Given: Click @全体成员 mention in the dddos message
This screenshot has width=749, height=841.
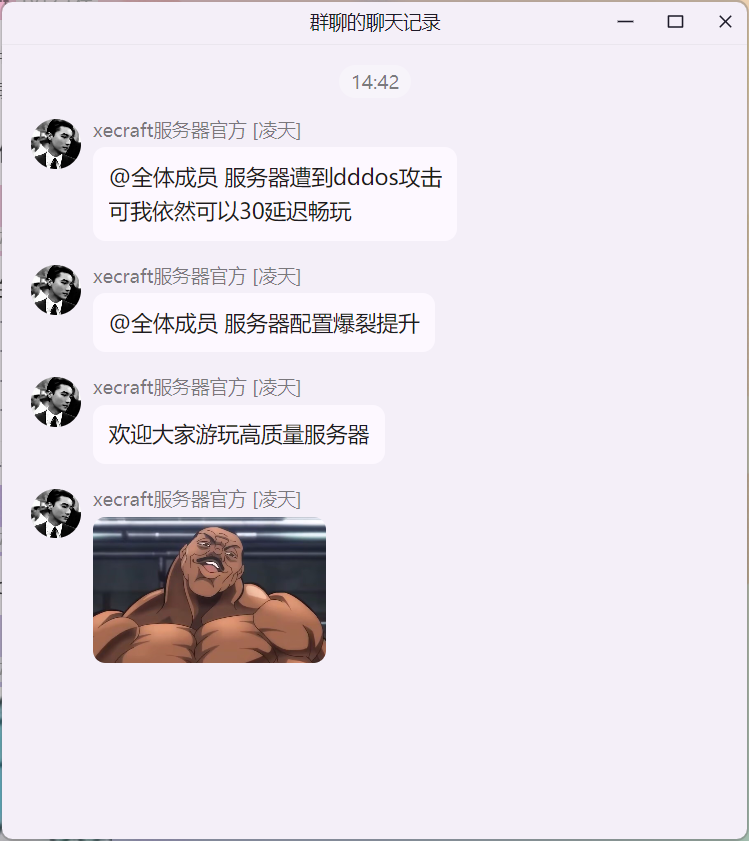Looking at the screenshot, I should (x=163, y=178).
